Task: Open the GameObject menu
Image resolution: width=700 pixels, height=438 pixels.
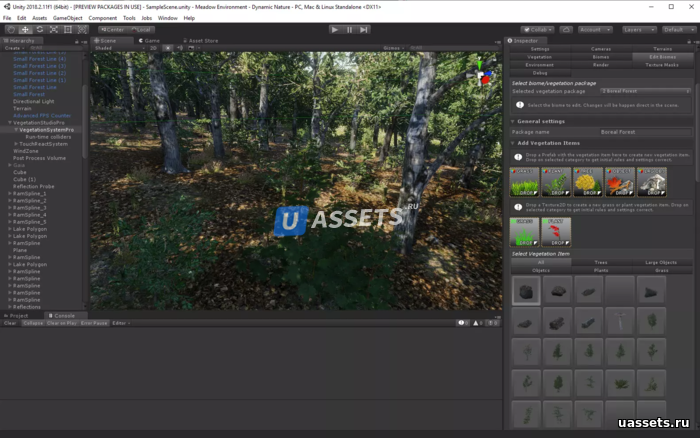Action: 67,18
